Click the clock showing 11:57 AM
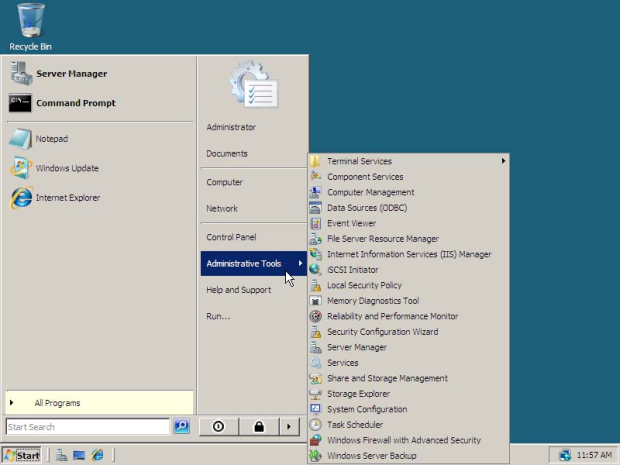The height and width of the screenshot is (465, 620). 594,455
